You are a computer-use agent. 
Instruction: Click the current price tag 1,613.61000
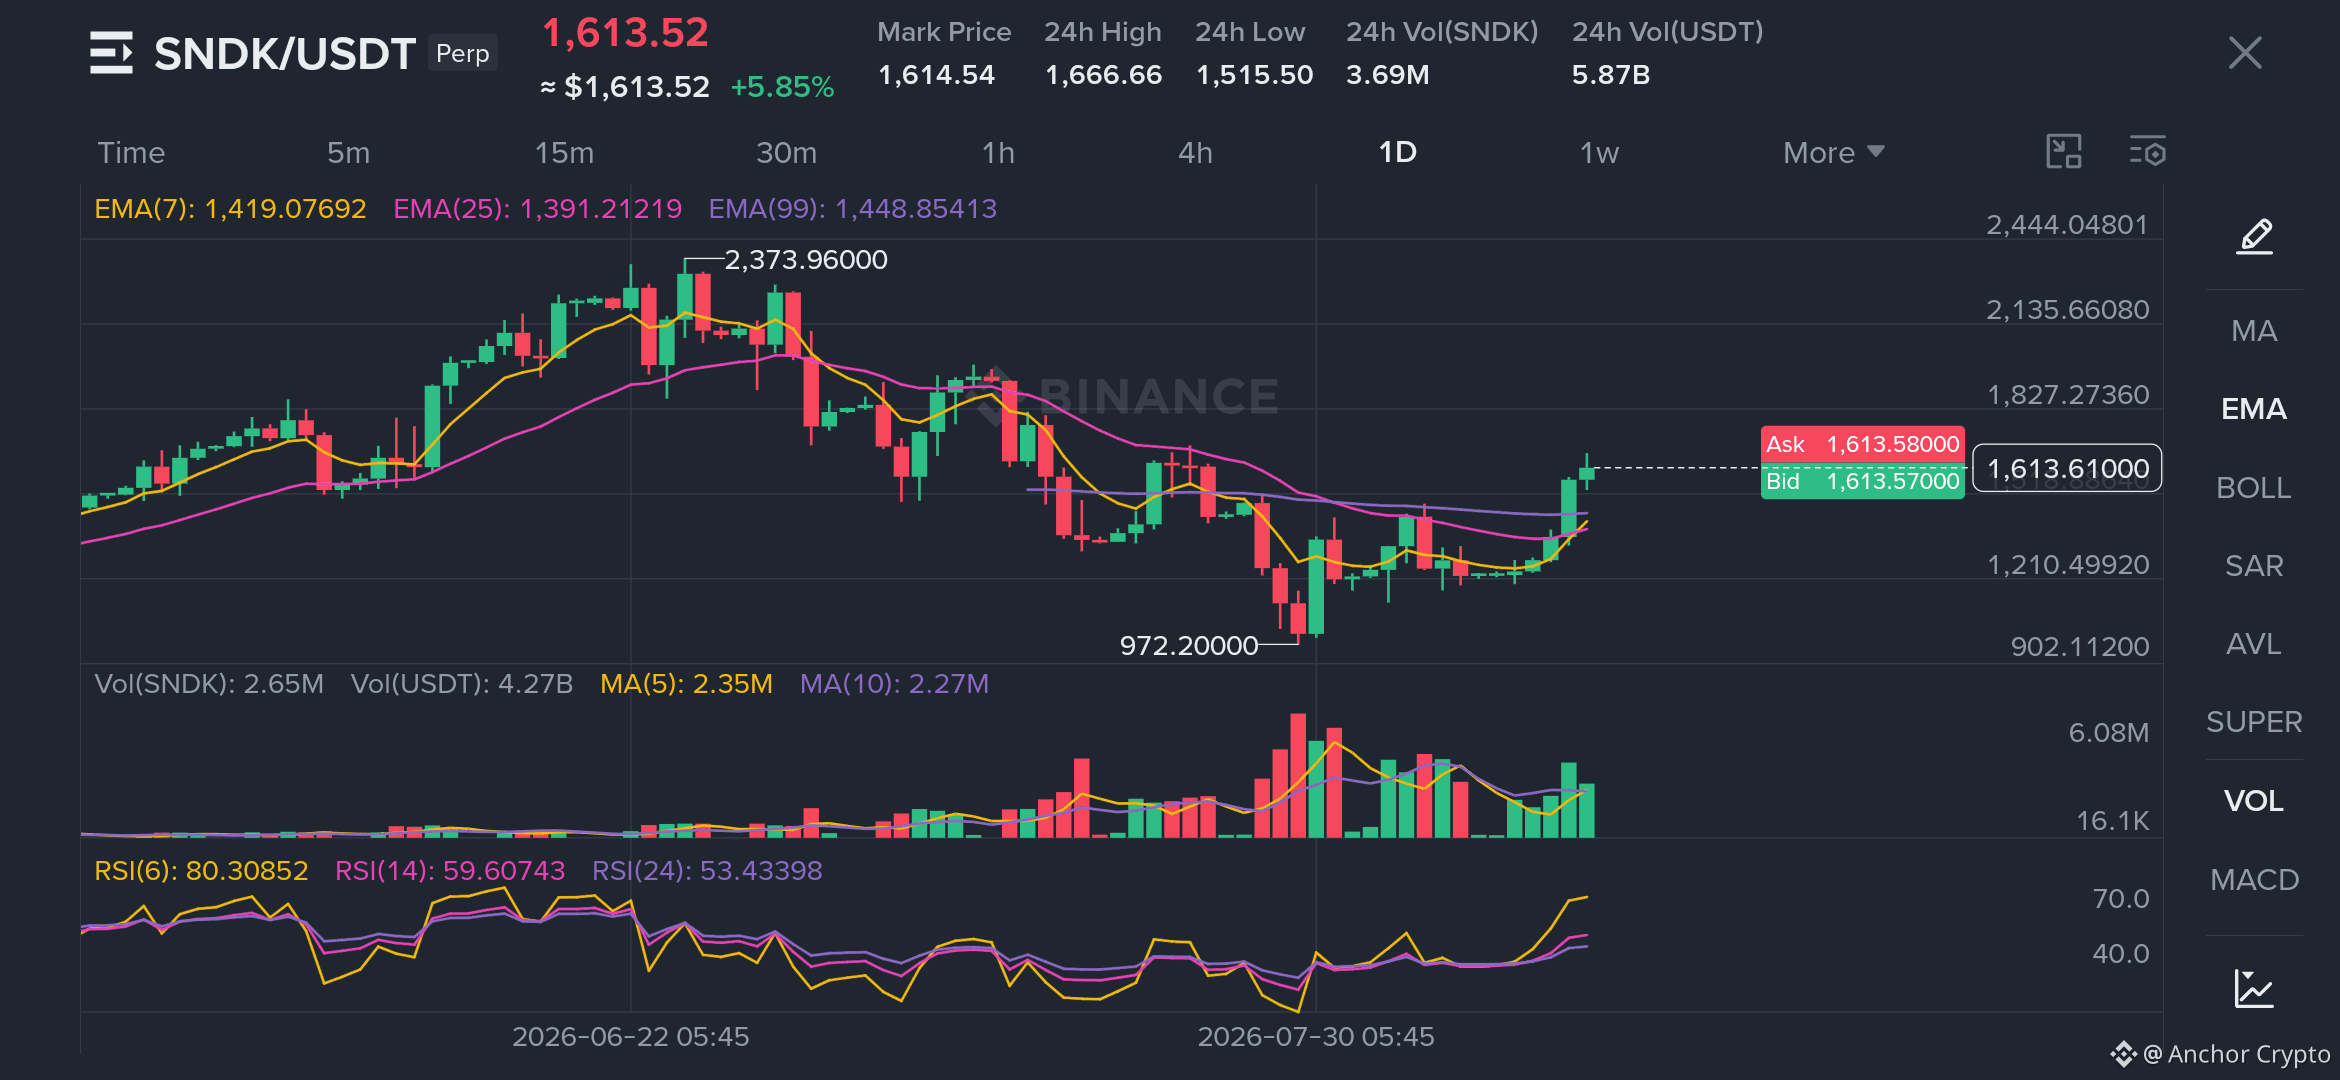coord(2067,468)
